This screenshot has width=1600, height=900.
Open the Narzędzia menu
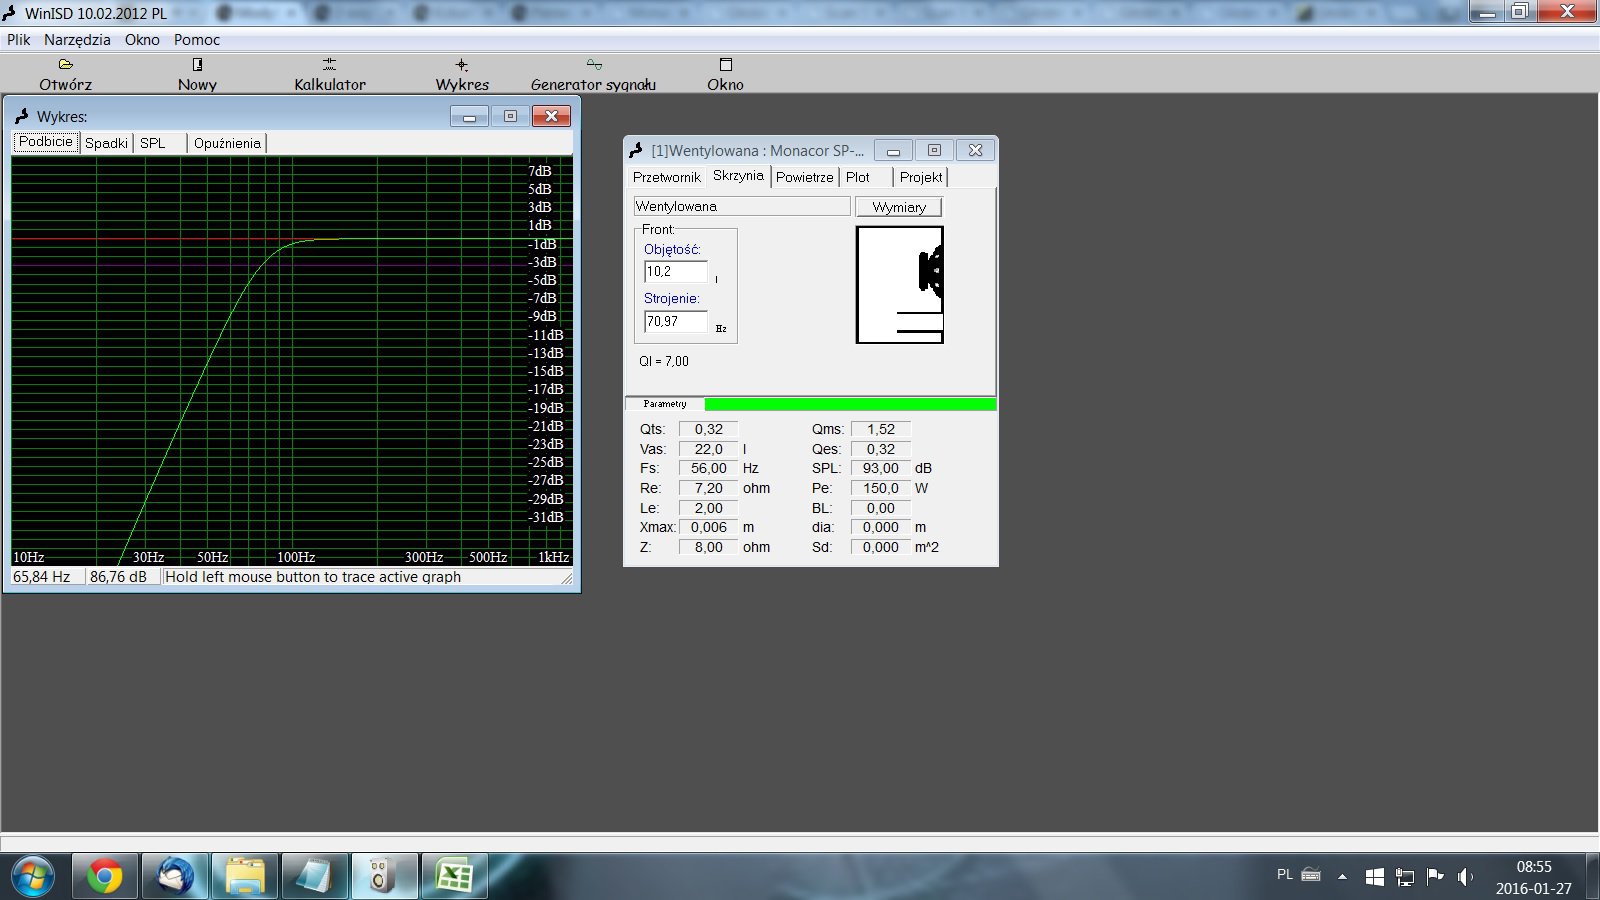pyautogui.click(x=77, y=40)
